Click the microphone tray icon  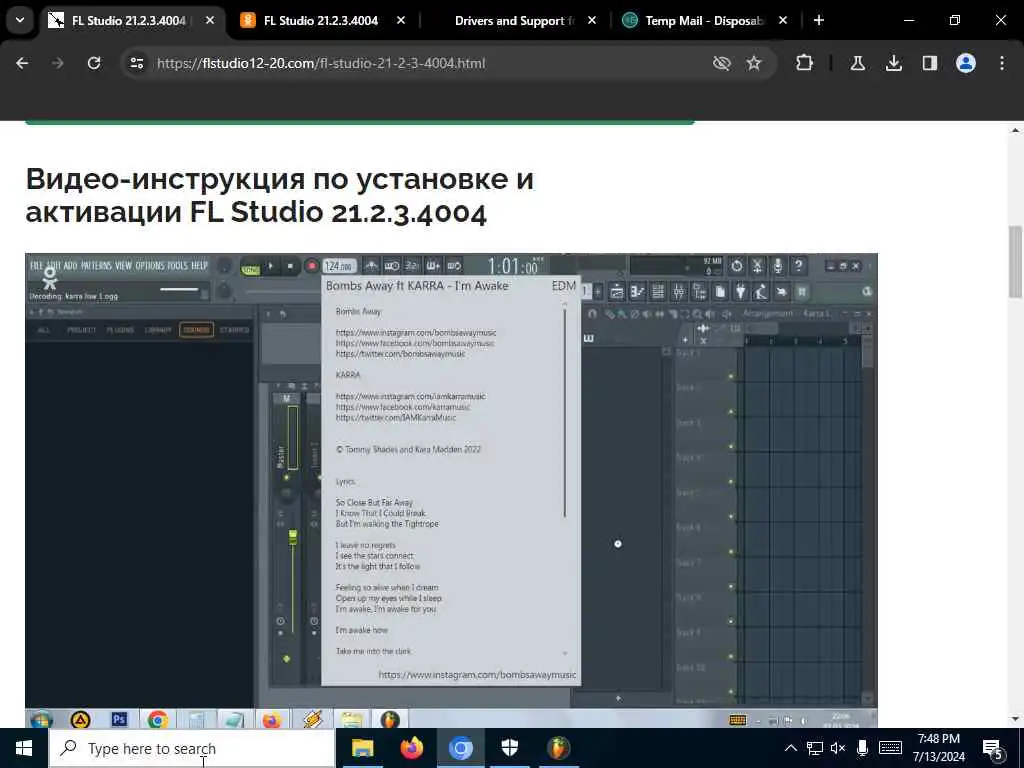click(x=862, y=748)
